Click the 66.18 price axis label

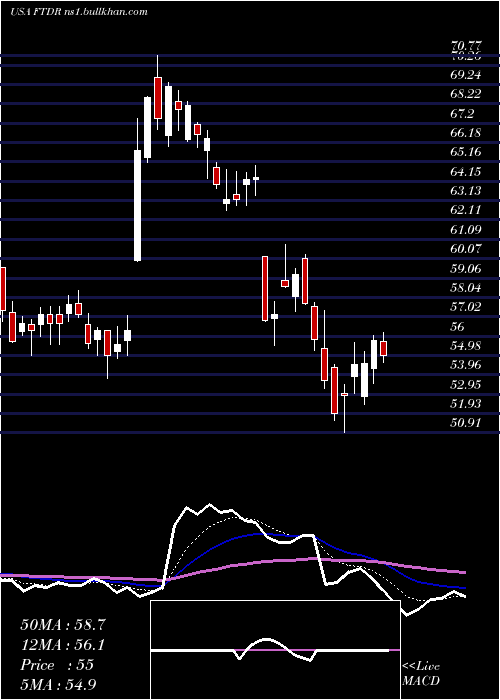pos(466,133)
